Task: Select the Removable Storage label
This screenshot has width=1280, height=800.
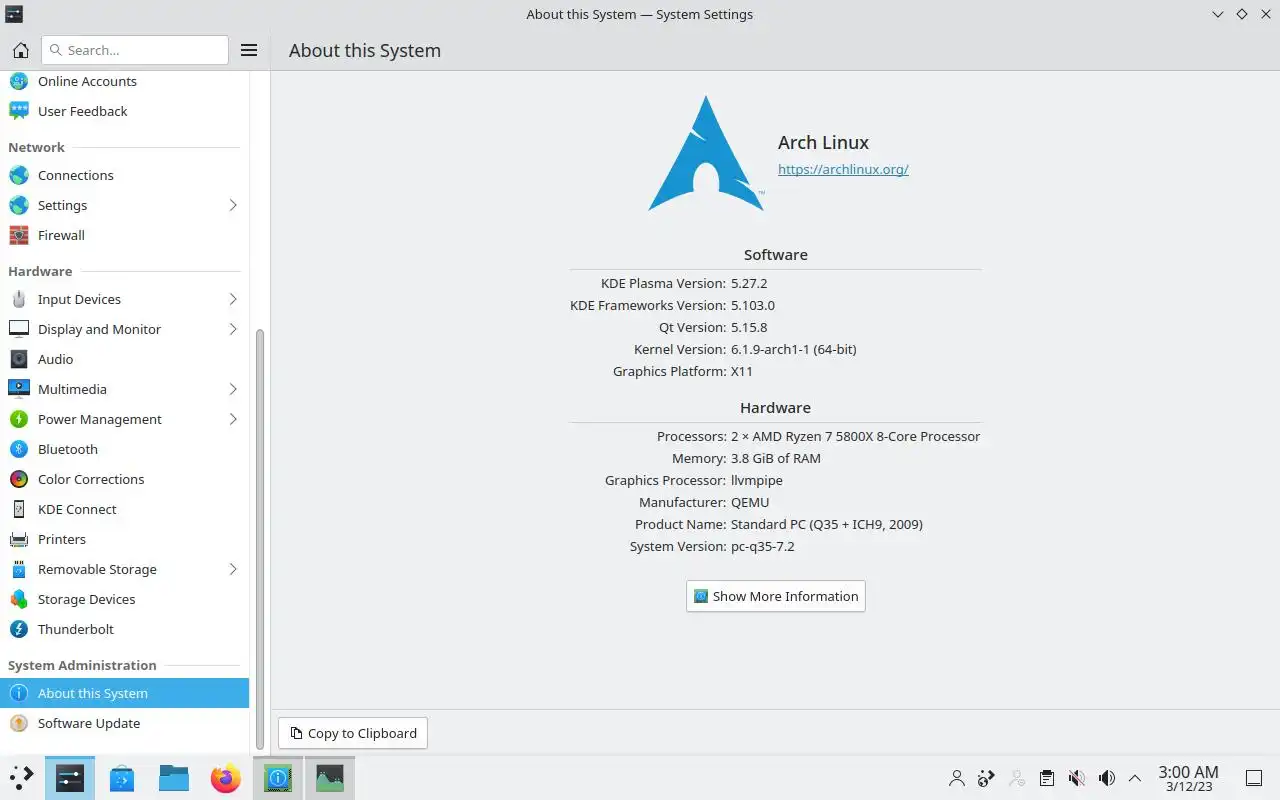Action: (x=97, y=569)
